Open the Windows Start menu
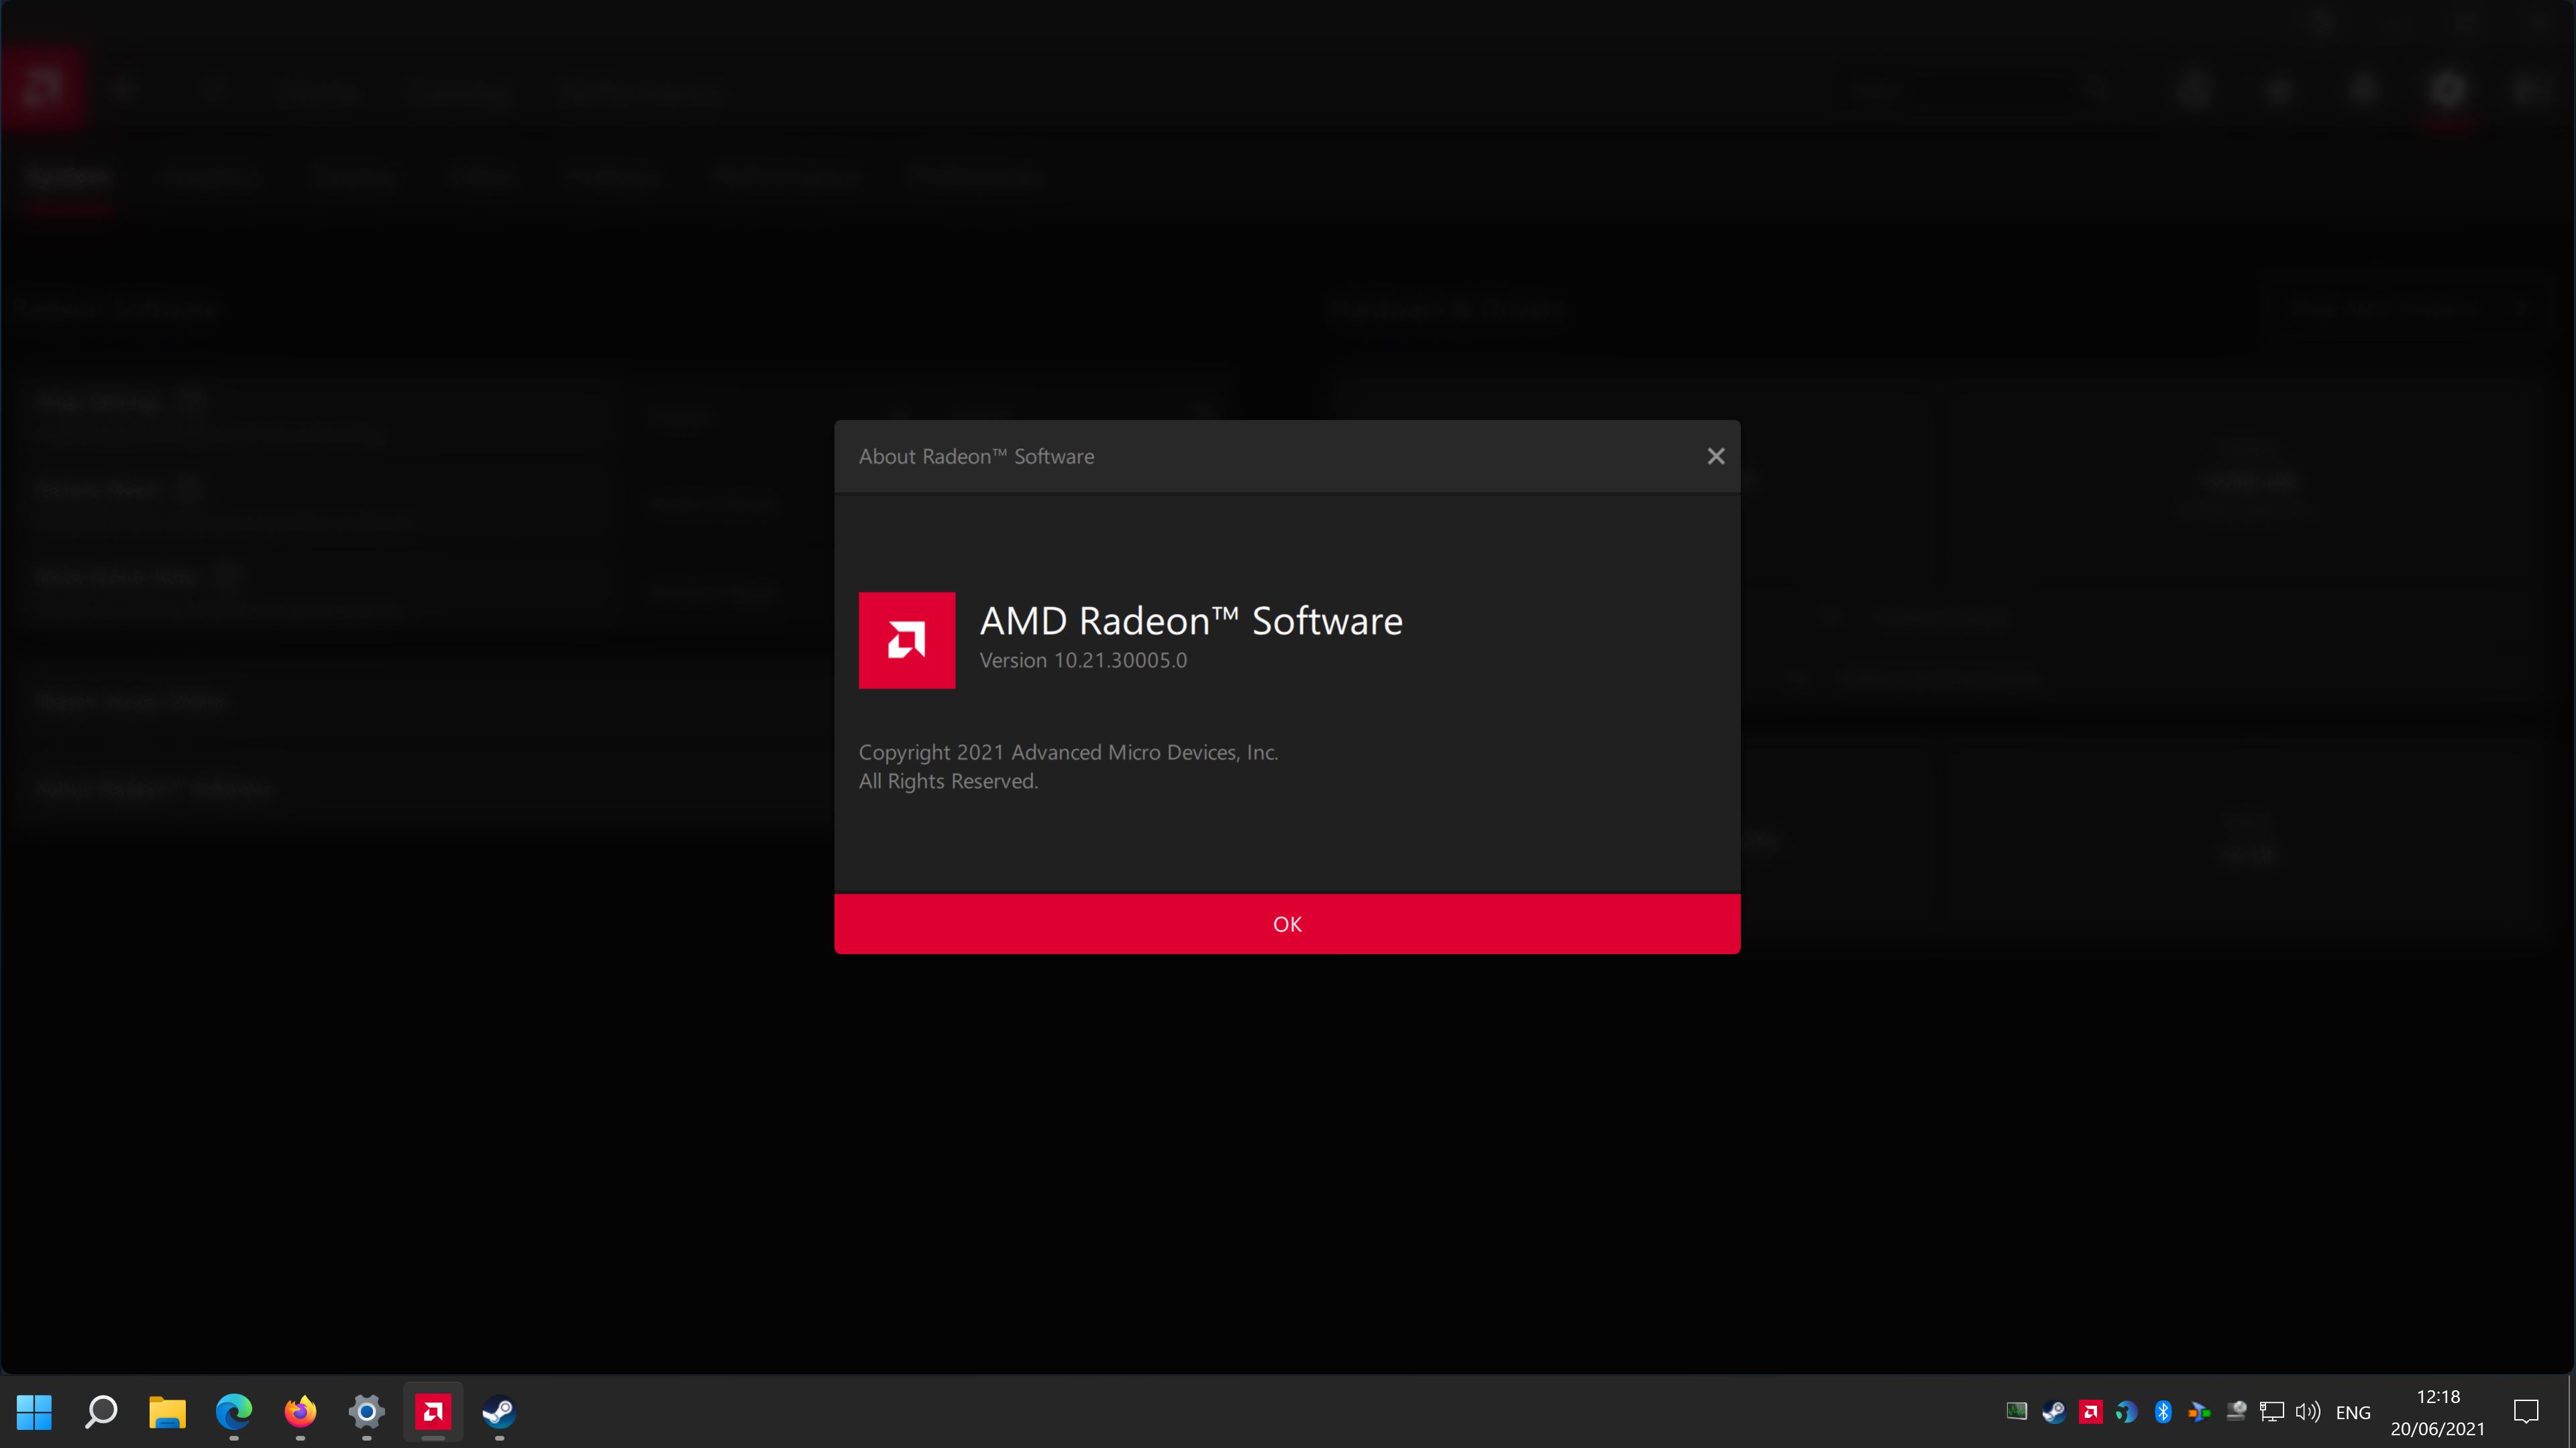The width and height of the screenshot is (2576, 1448). (x=34, y=1411)
